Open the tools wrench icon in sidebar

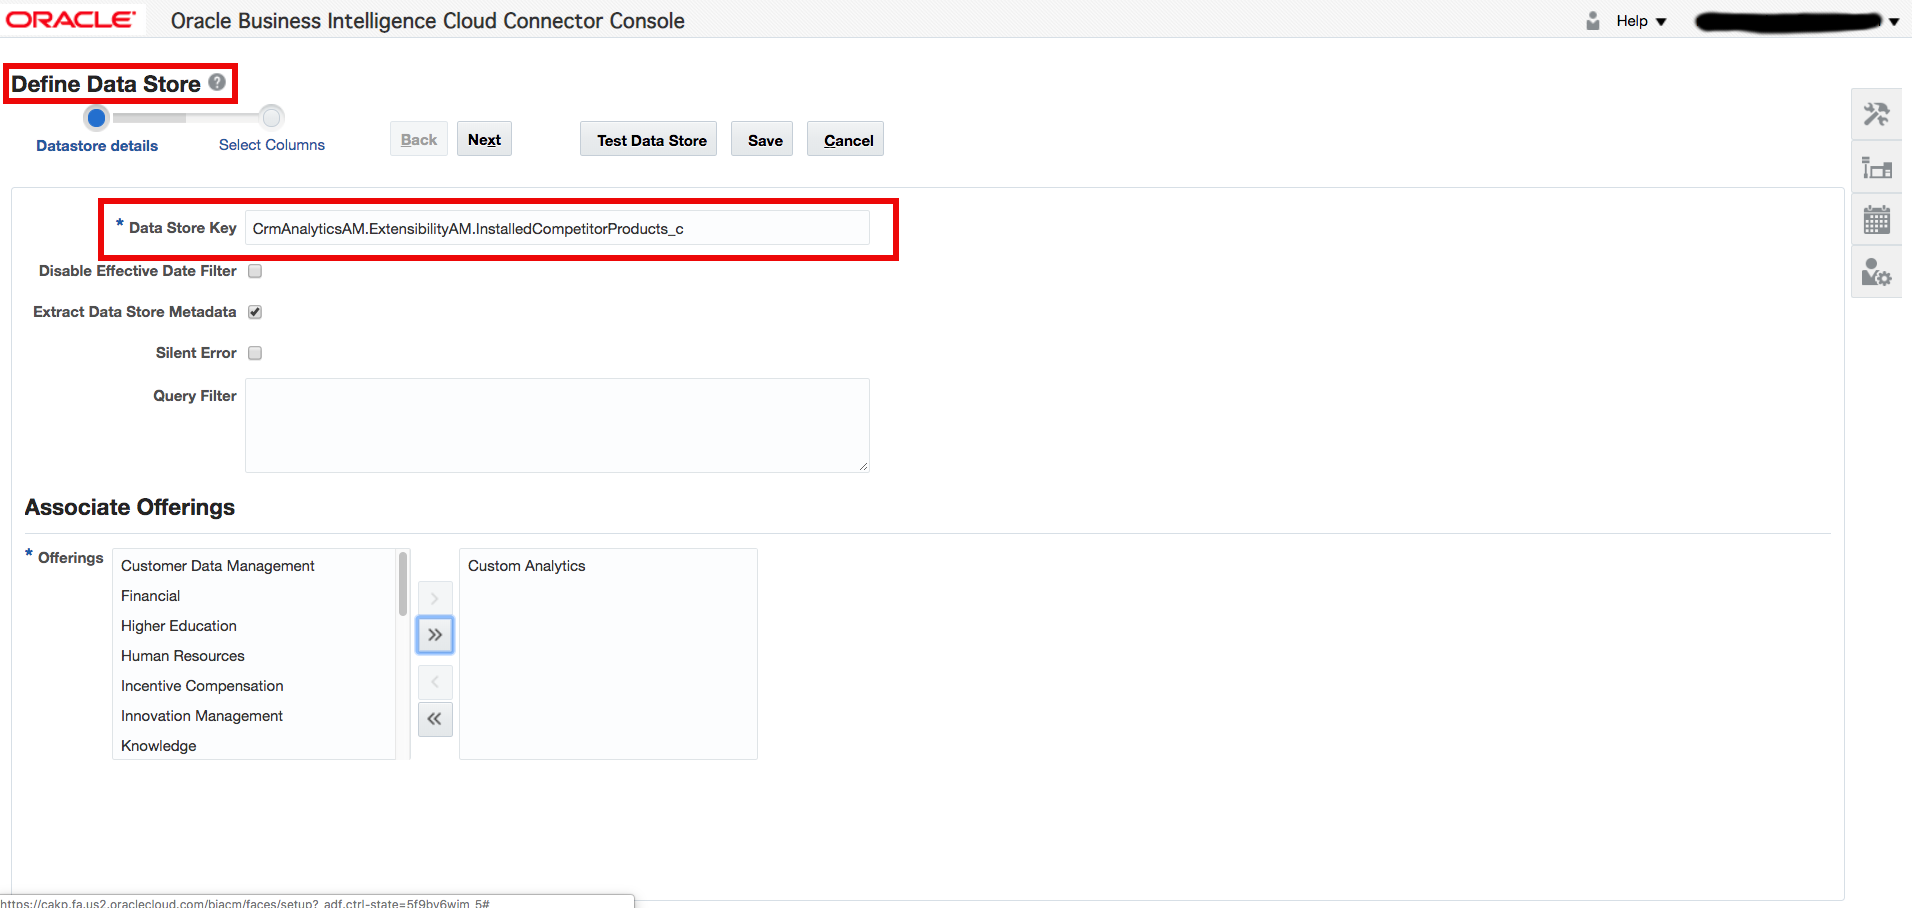click(x=1876, y=114)
